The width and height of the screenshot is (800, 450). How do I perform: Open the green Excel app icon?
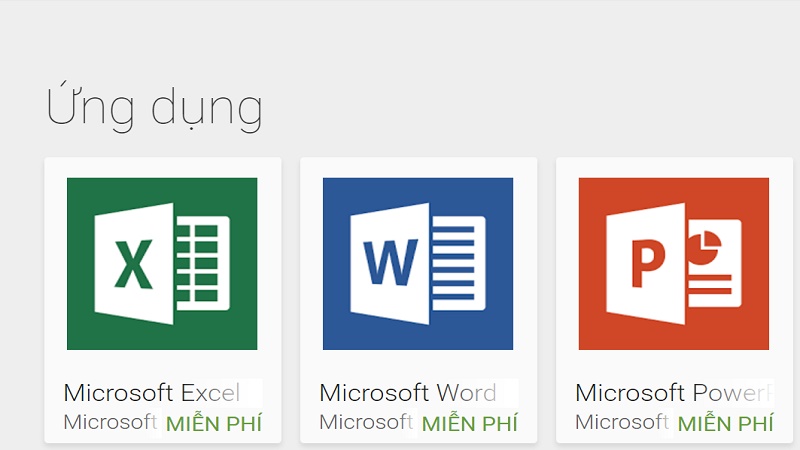click(x=162, y=263)
